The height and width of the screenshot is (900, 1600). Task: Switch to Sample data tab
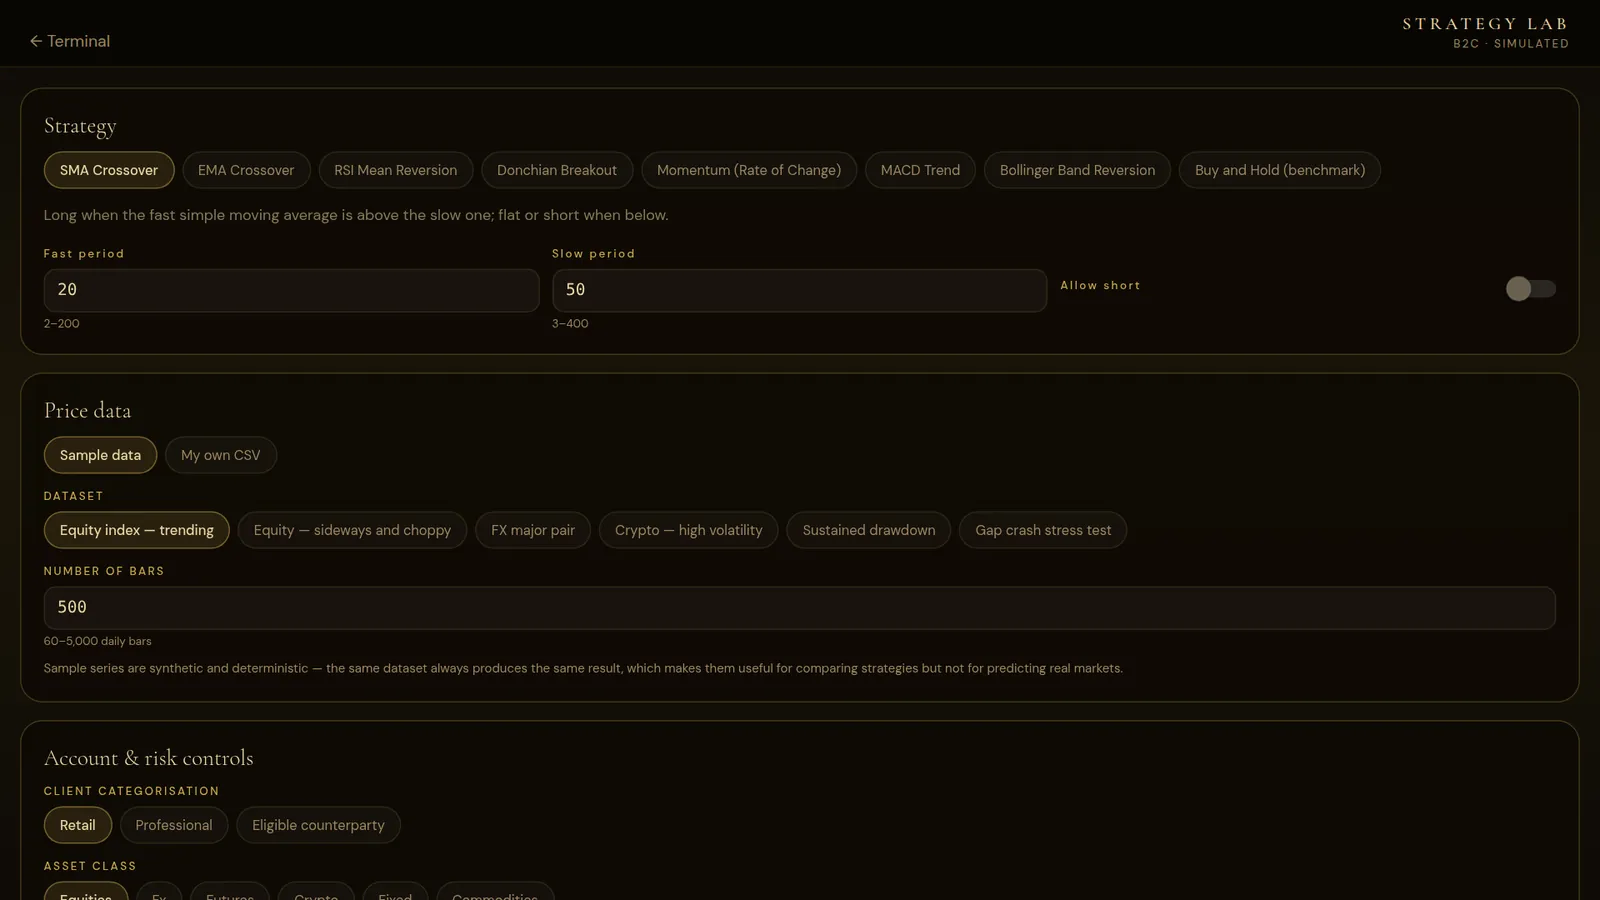100,455
